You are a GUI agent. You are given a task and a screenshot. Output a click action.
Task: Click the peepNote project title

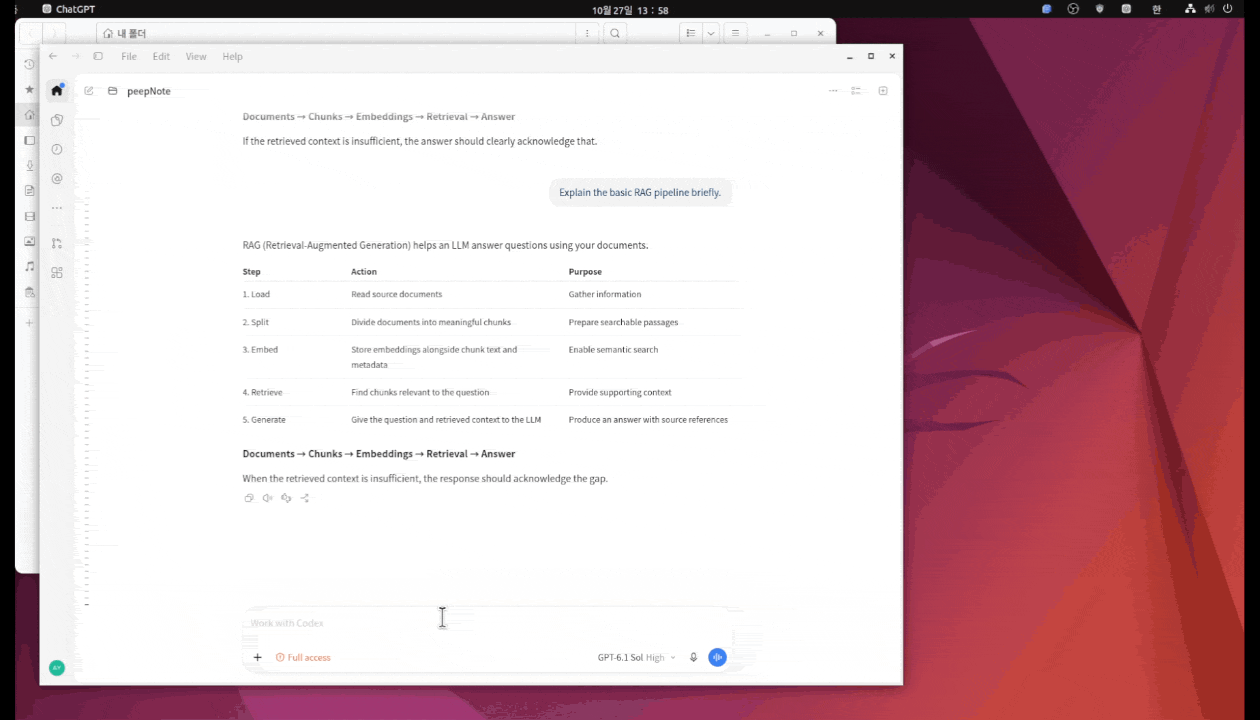tap(149, 91)
